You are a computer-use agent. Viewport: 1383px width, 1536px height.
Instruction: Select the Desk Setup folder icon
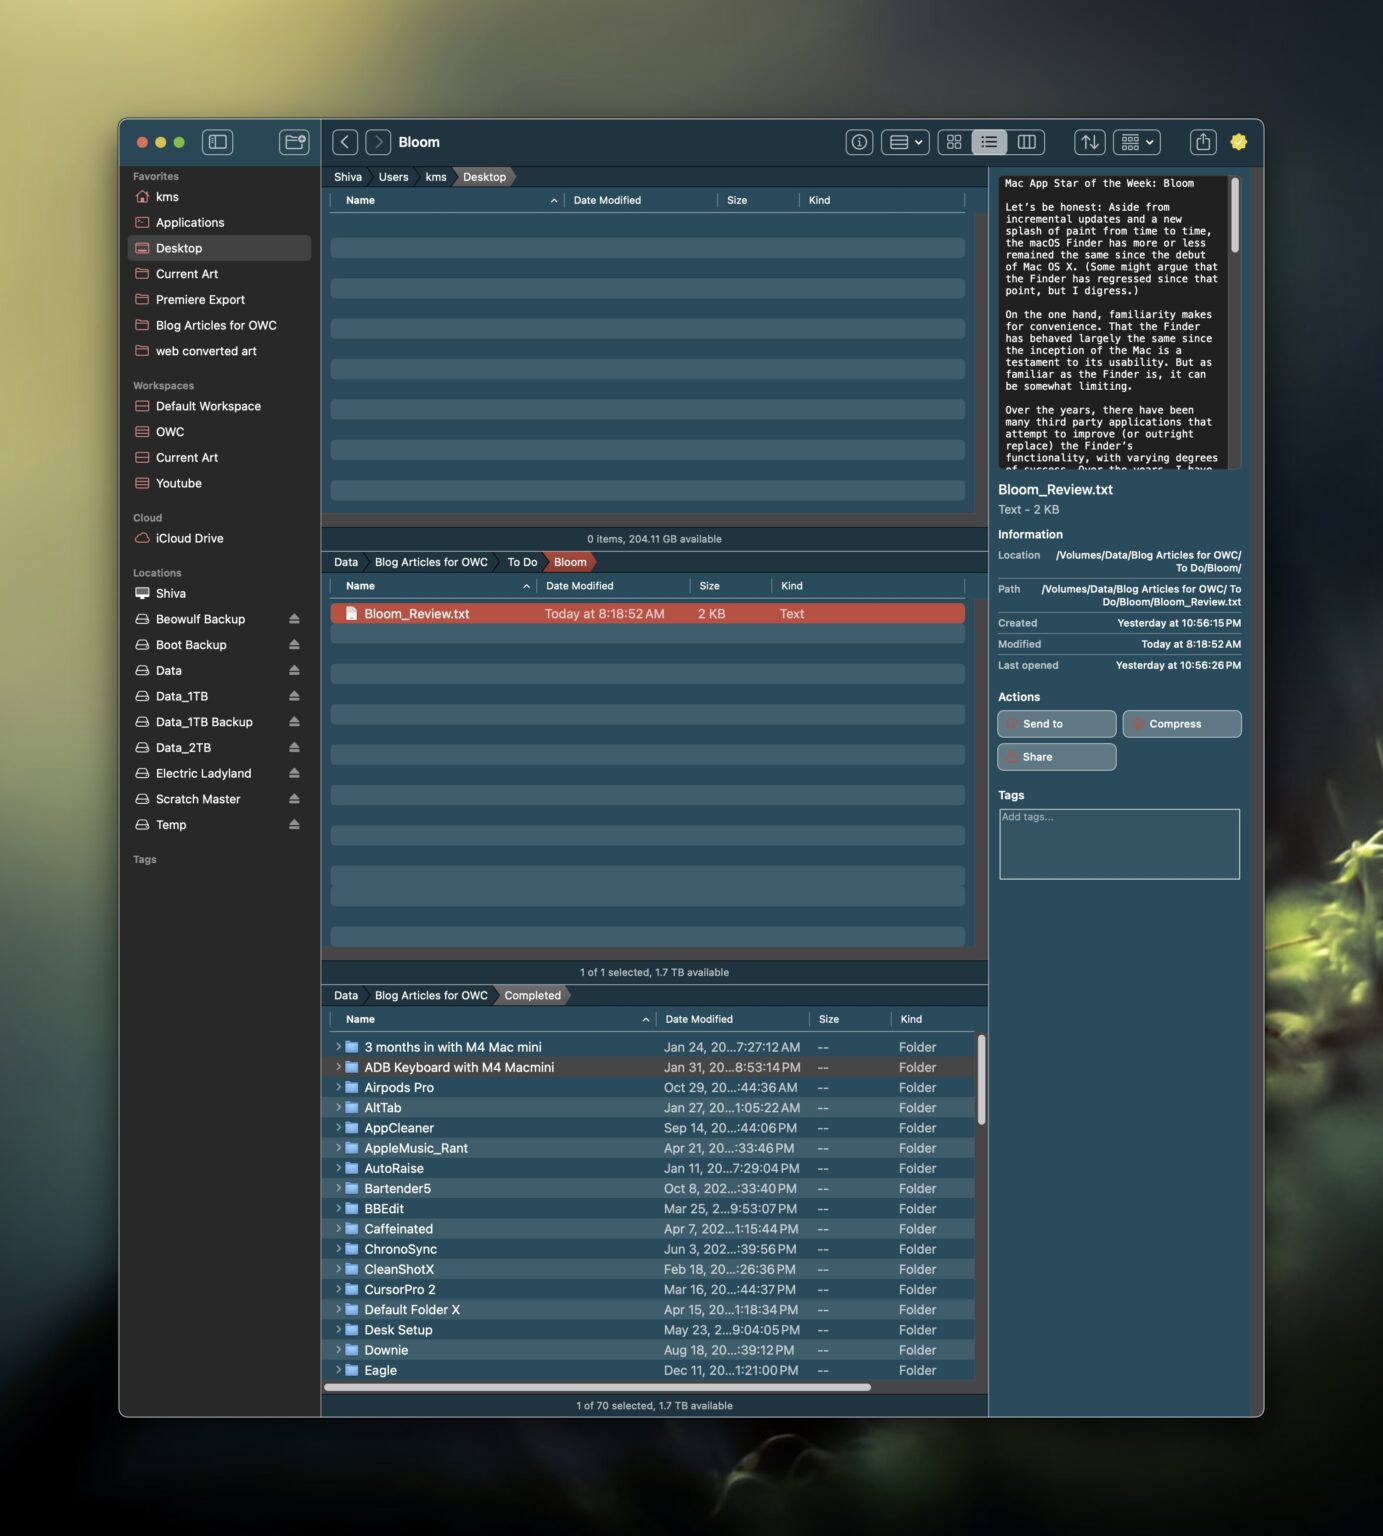[x=352, y=1330]
